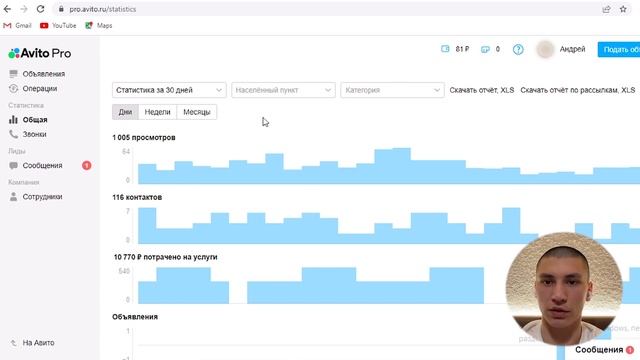Download Скачать отчёт, XLS

pyautogui.click(x=482, y=90)
